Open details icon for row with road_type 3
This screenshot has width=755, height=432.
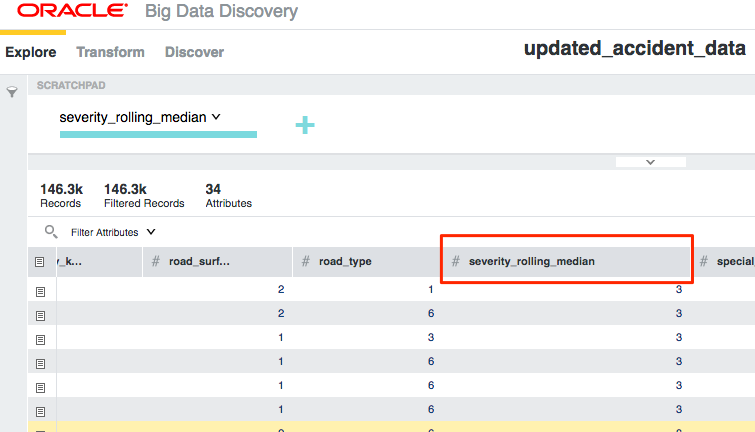click(x=40, y=340)
